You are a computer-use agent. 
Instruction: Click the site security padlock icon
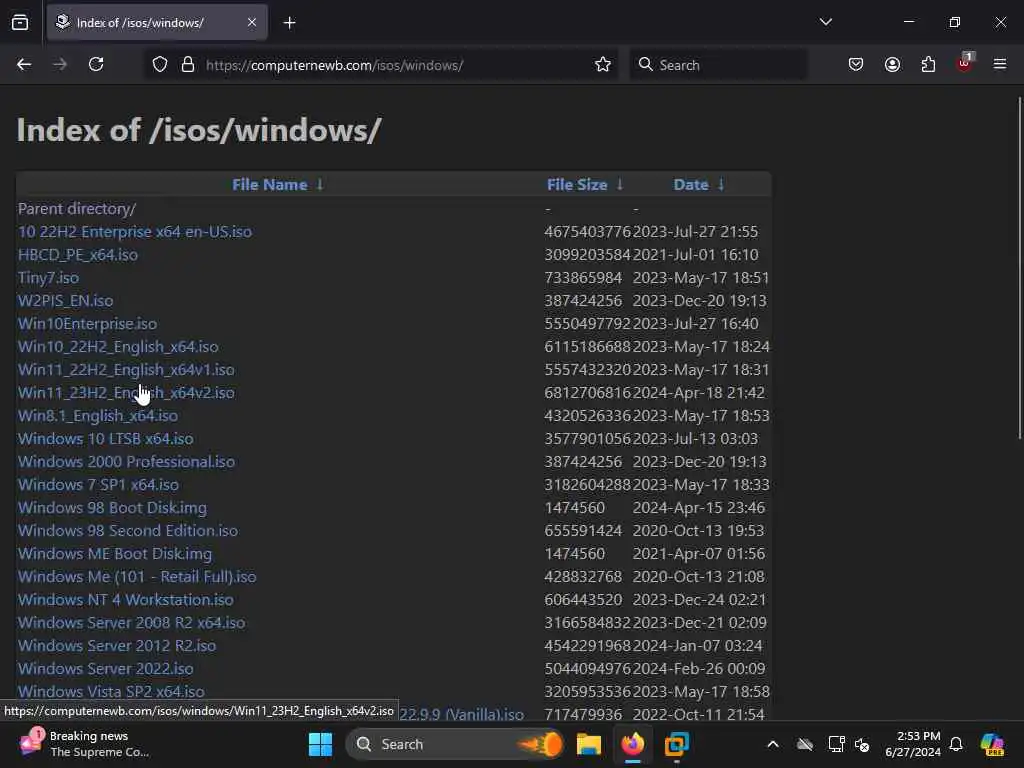click(188, 65)
